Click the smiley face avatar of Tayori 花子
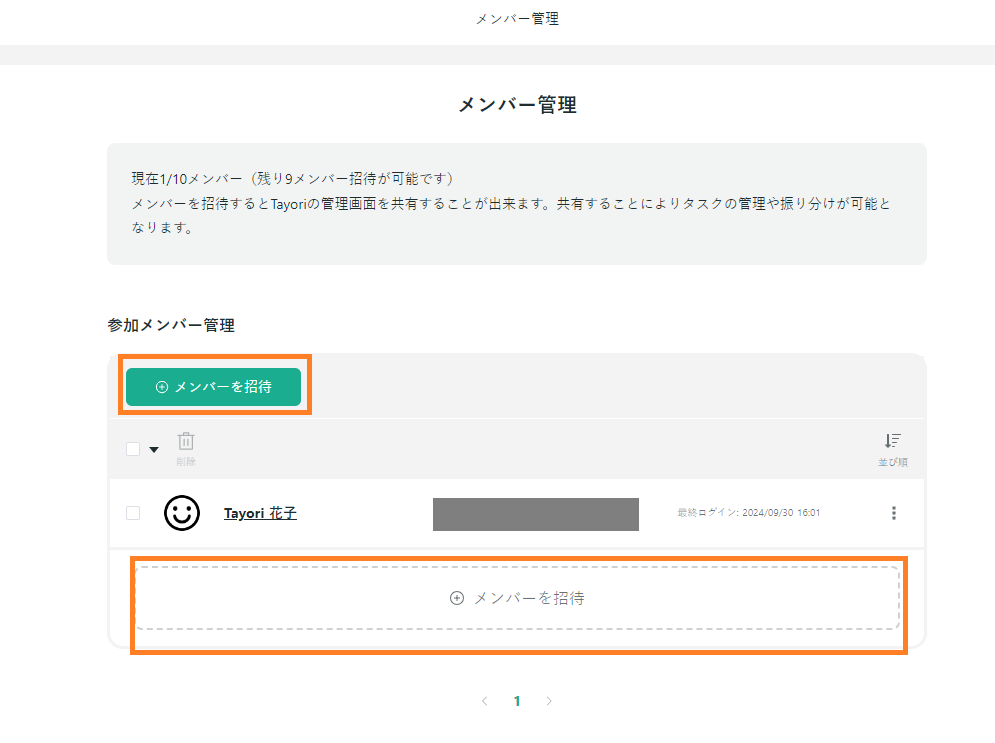Screen dimensions: 995x743 pos(181,513)
